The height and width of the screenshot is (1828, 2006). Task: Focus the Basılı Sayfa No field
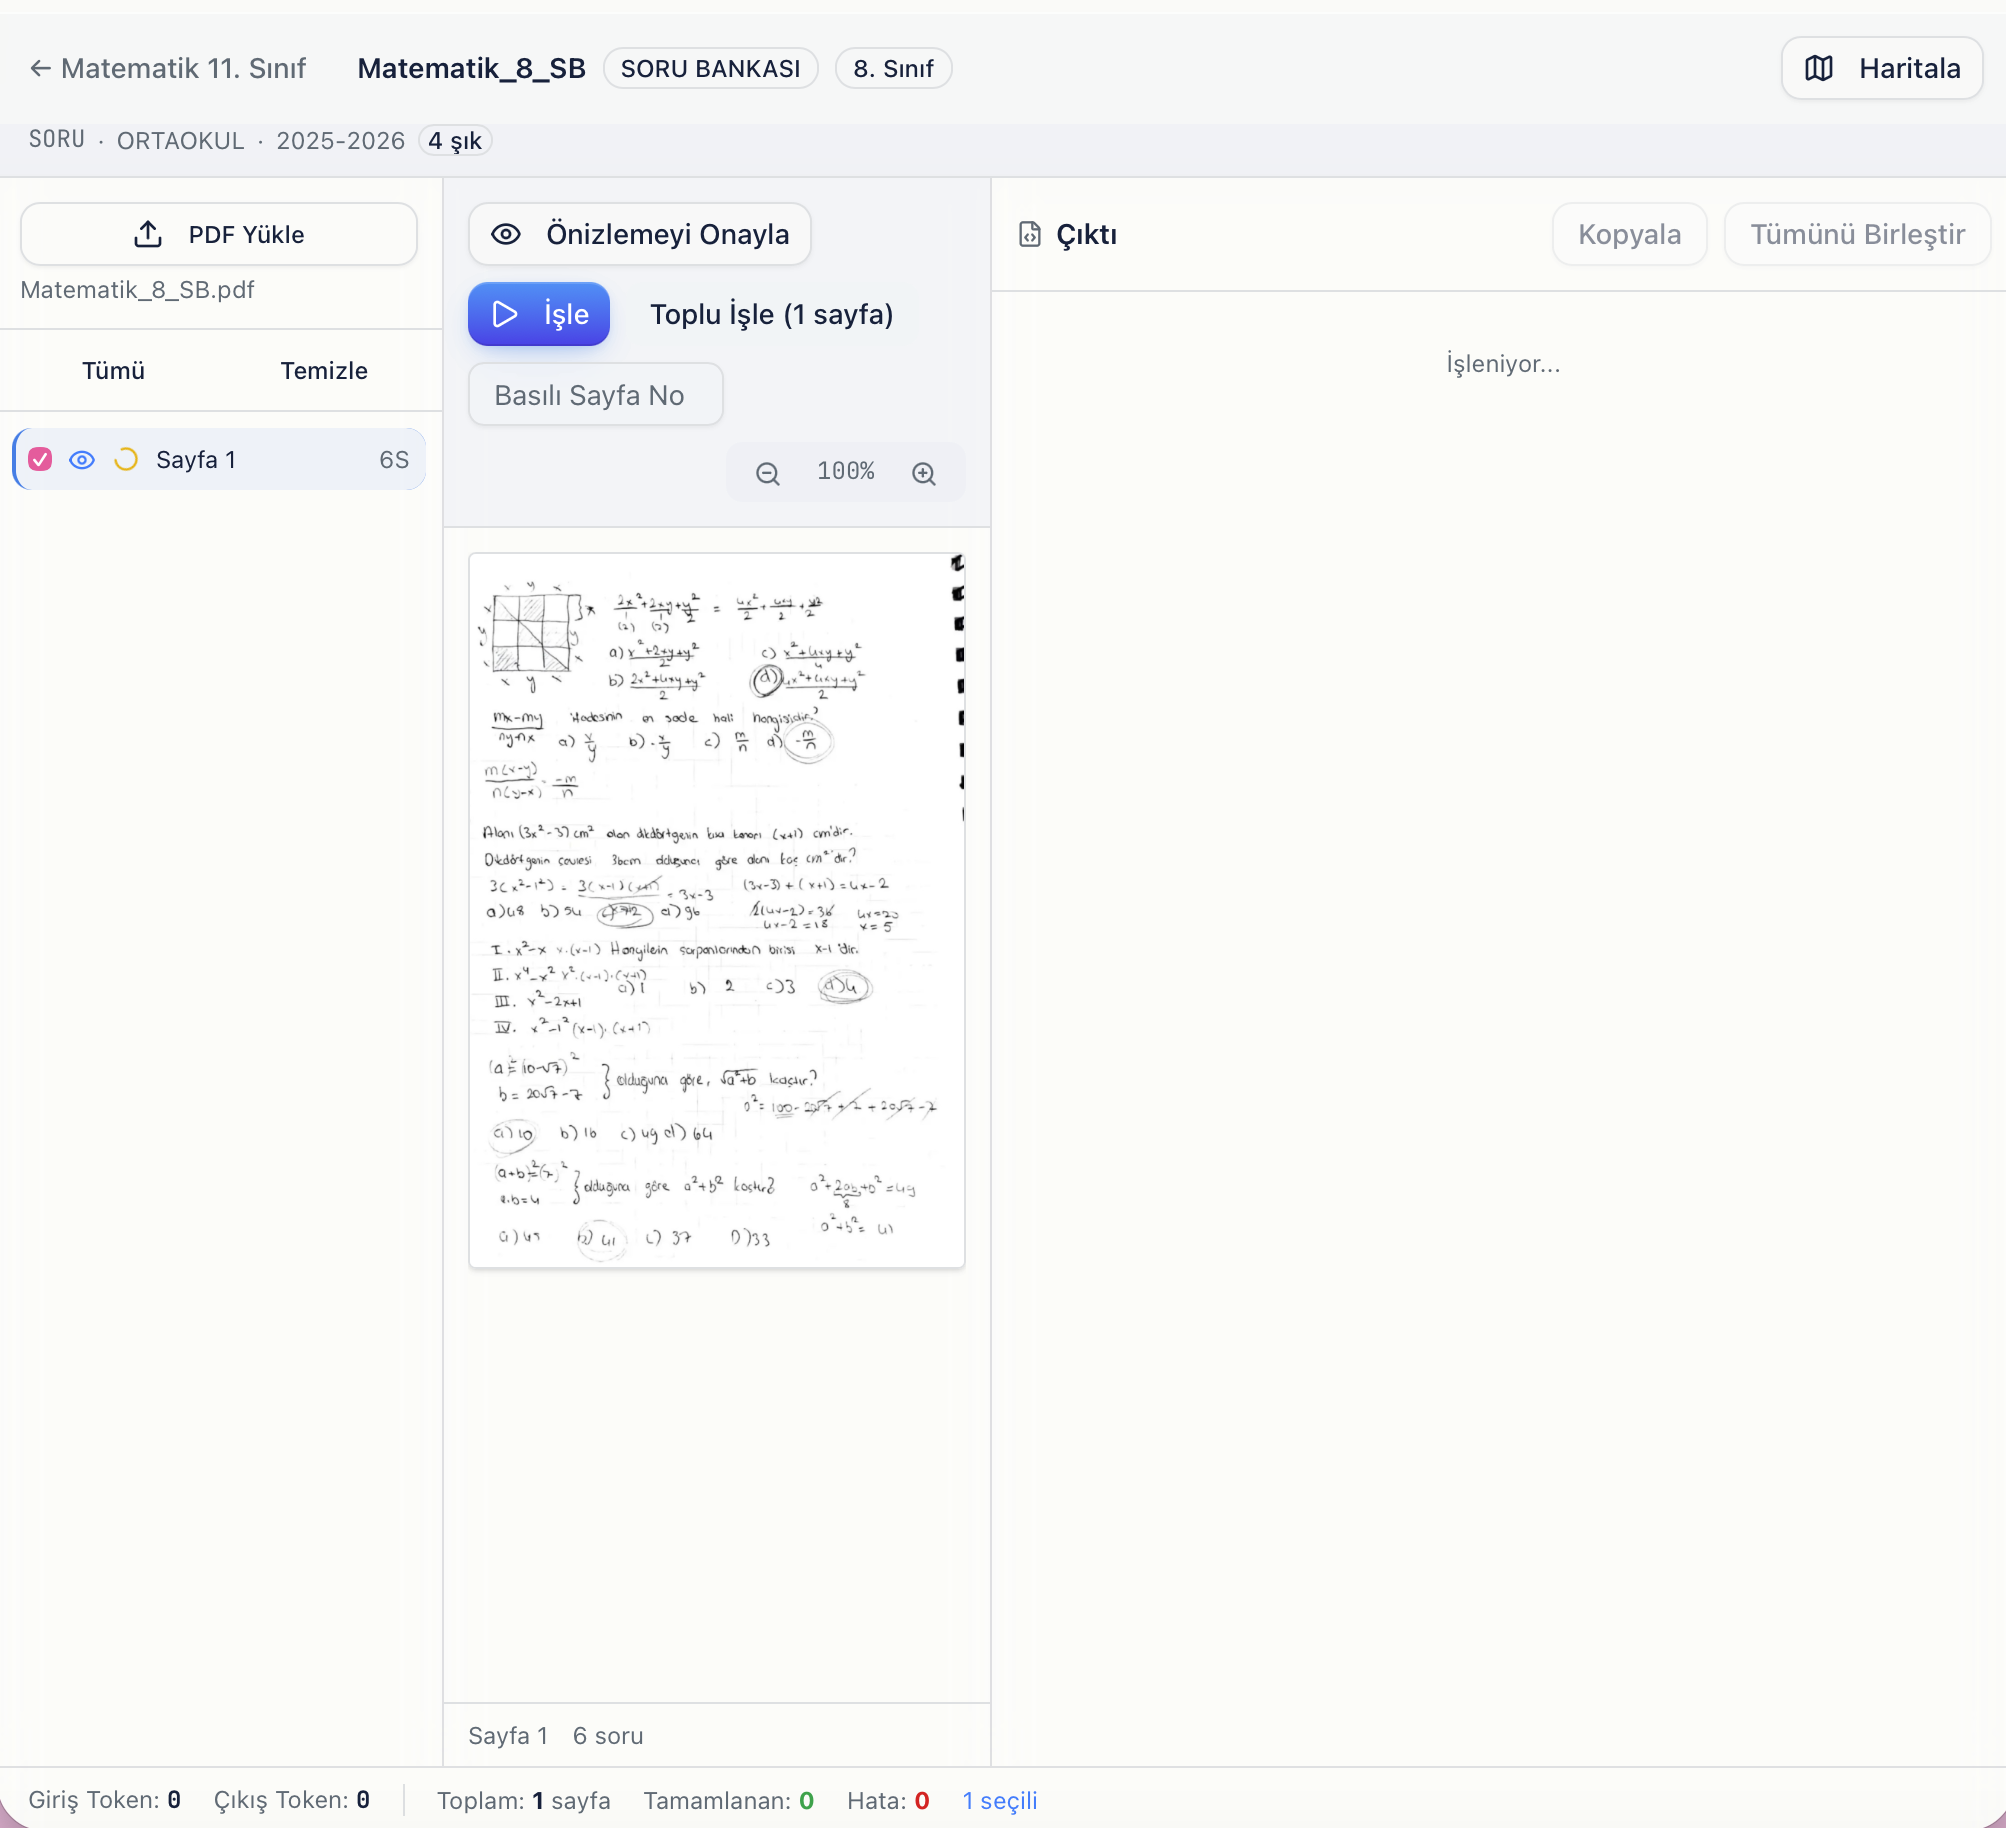[x=596, y=394]
